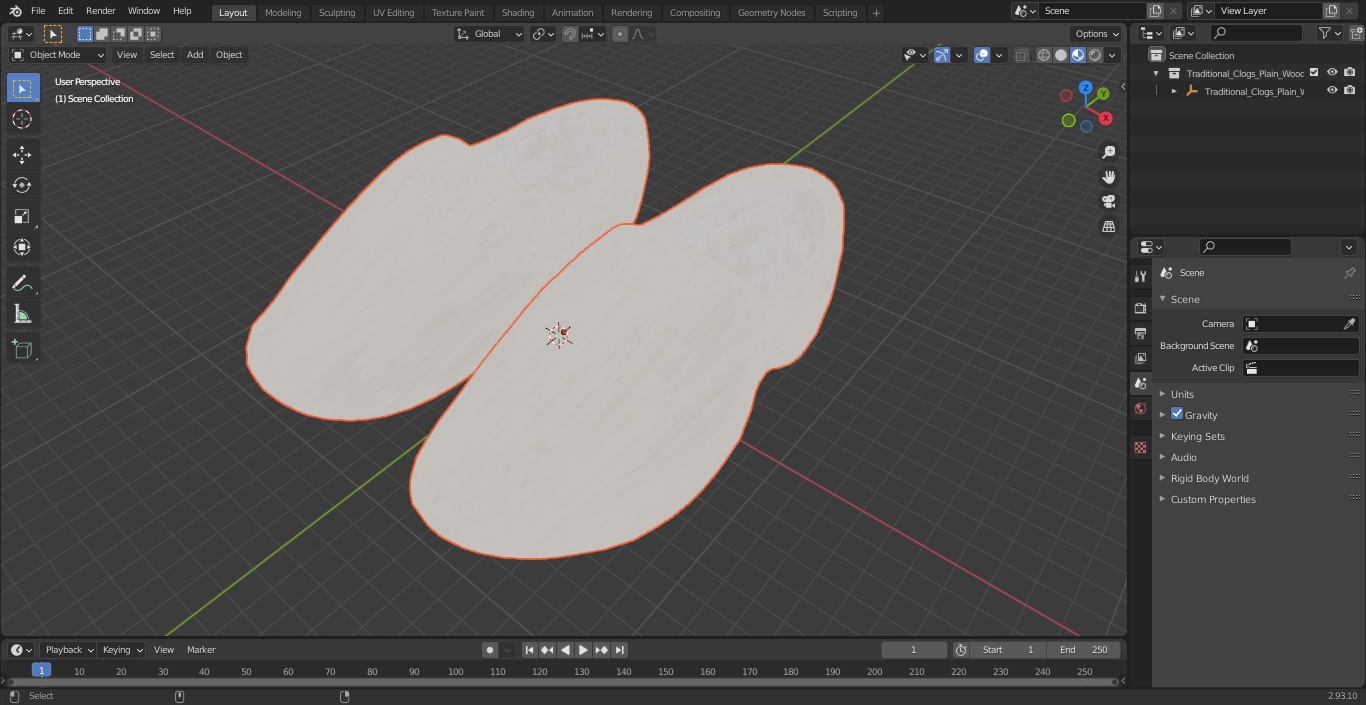This screenshot has width=1366, height=705.
Task: Open the pivot point dropdown
Action: pyautogui.click(x=543, y=34)
